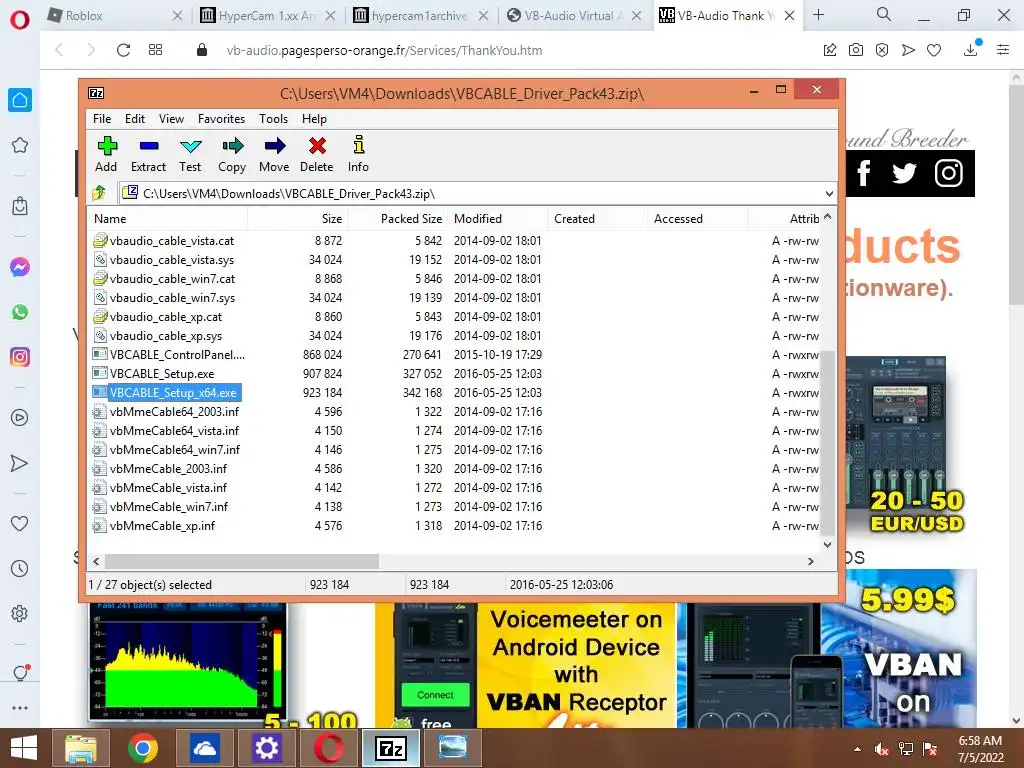Image resolution: width=1024 pixels, height=768 pixels.
Task: Reload the browser page
Action: 123,50
